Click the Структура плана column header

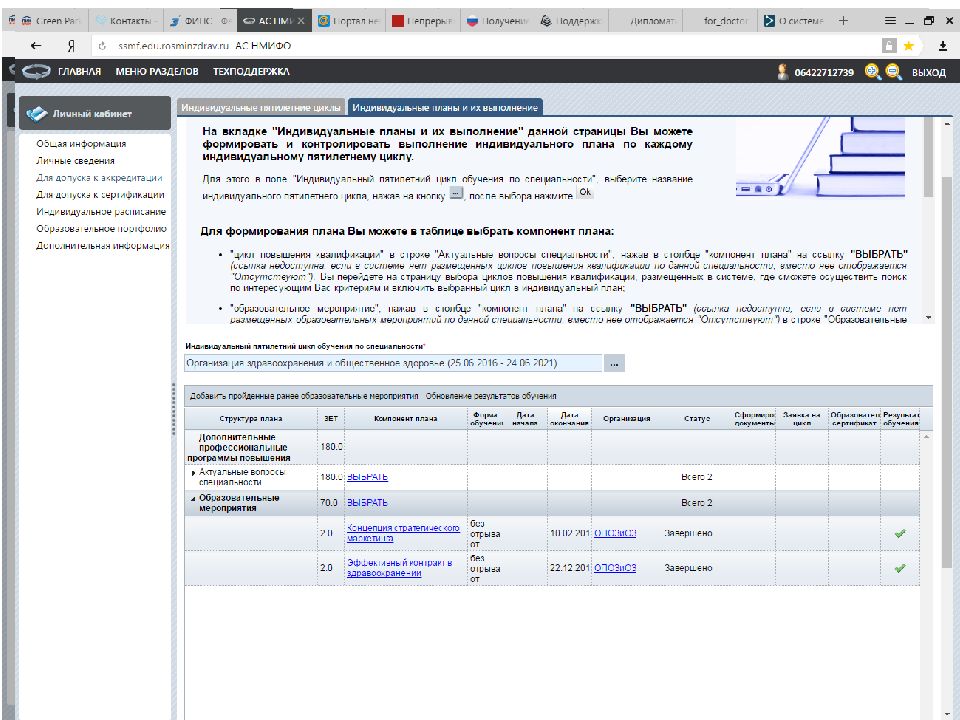[250, 419]
